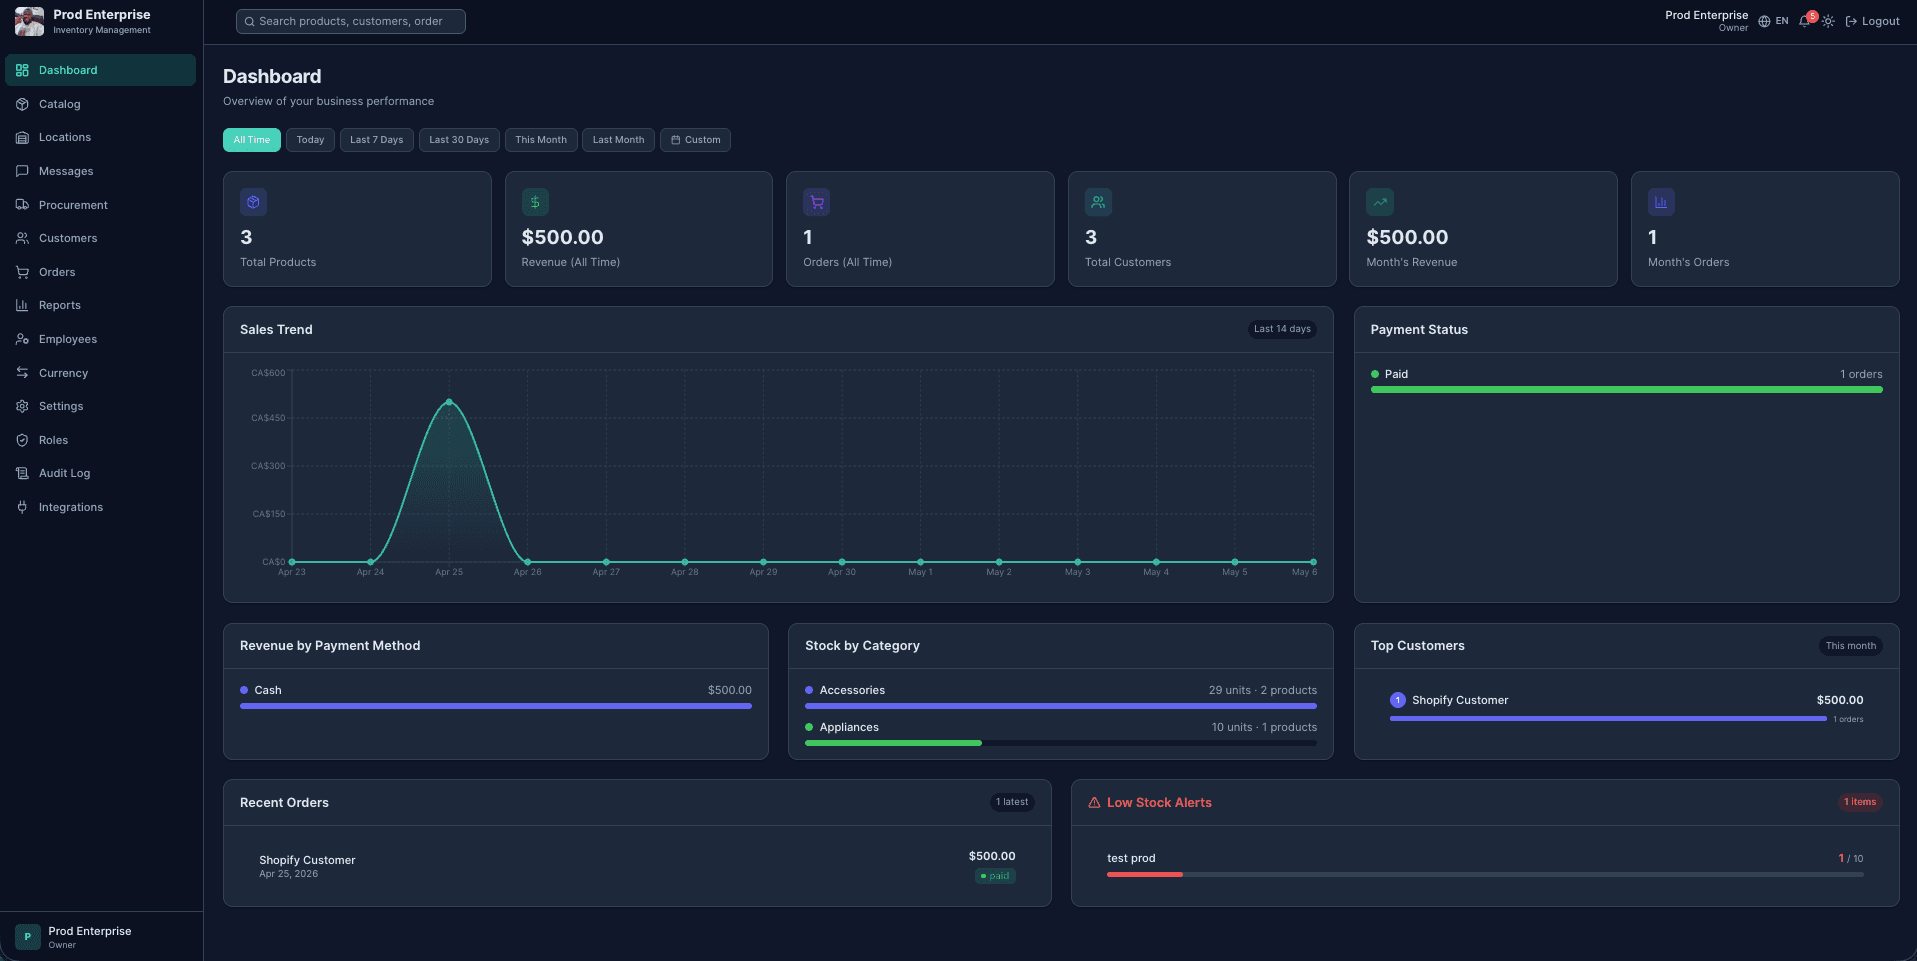The height and width of the screenshot is (961, 1917).
Task: Click the Messages chat icon
Action: (22, 171)
